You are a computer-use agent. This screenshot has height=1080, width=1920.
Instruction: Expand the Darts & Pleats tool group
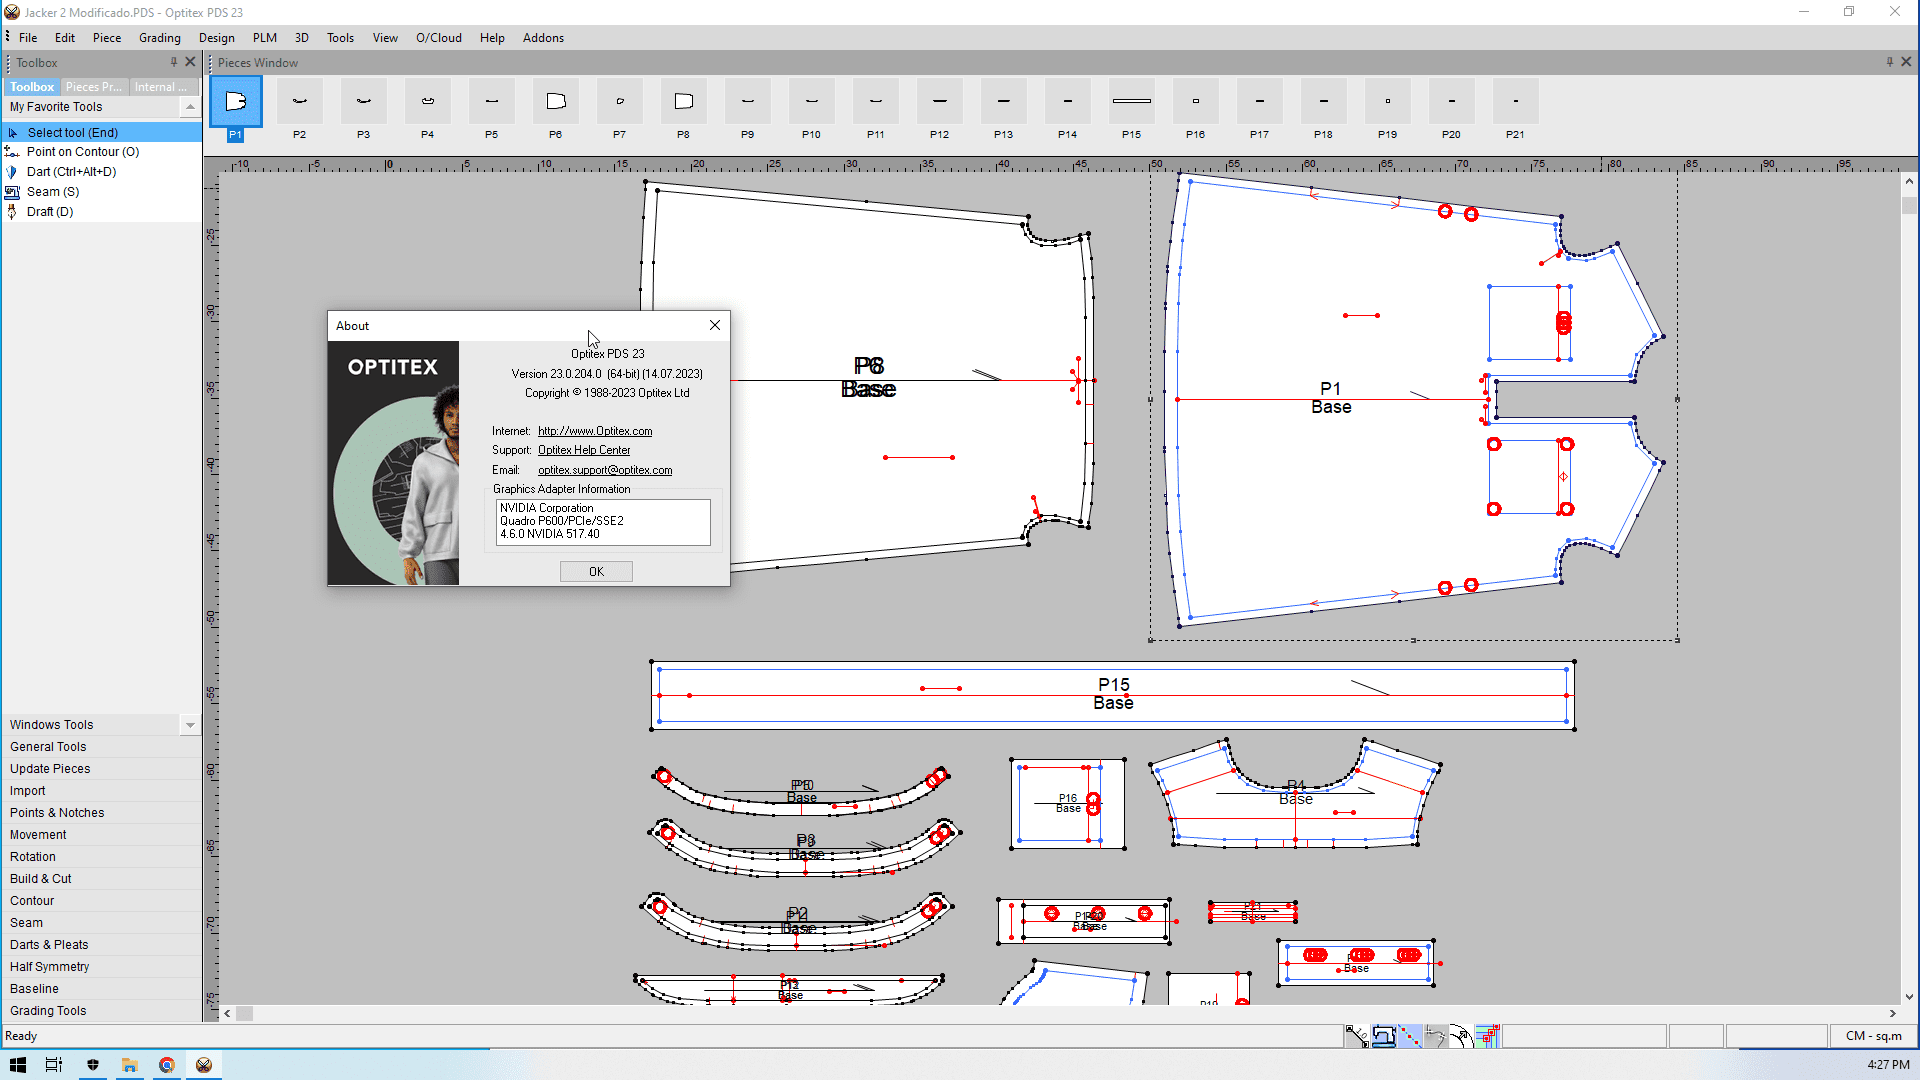49,945
